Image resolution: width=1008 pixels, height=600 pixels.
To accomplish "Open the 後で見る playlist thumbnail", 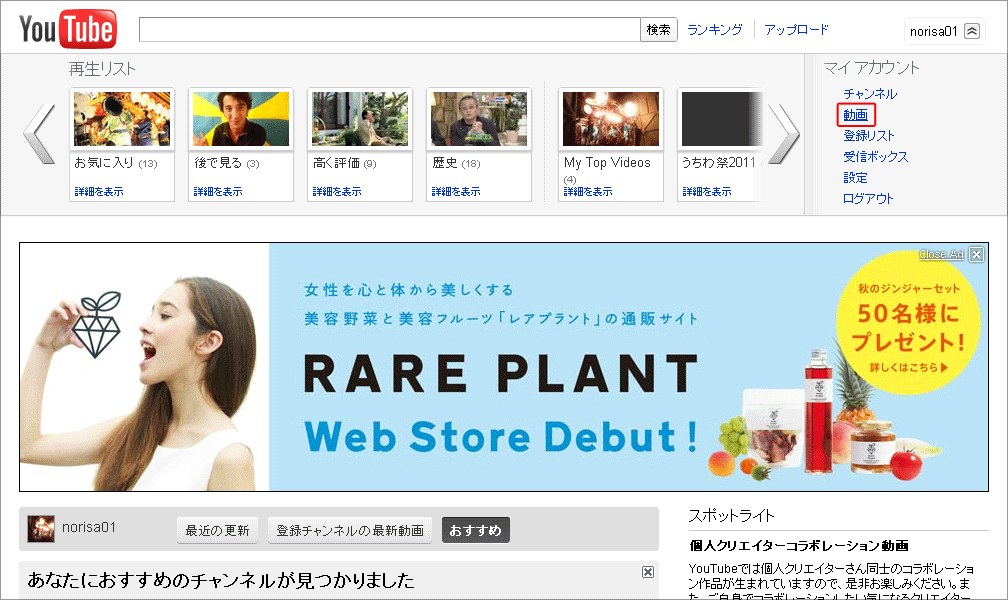I will tap(241, 119).
